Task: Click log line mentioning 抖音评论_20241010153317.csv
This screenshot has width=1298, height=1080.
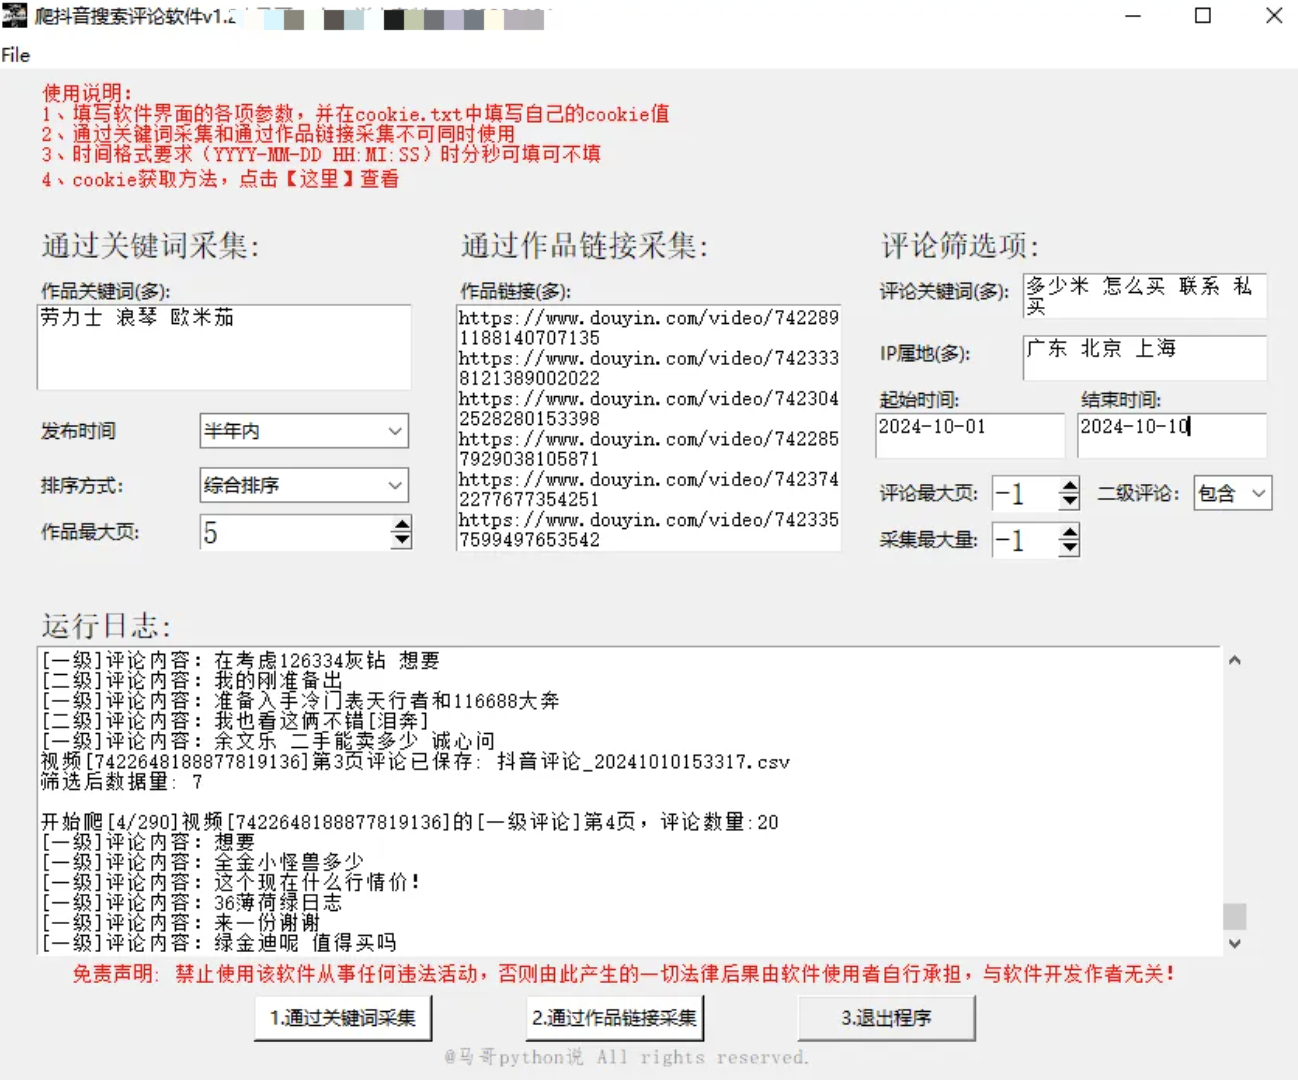Action: [415, 762]
